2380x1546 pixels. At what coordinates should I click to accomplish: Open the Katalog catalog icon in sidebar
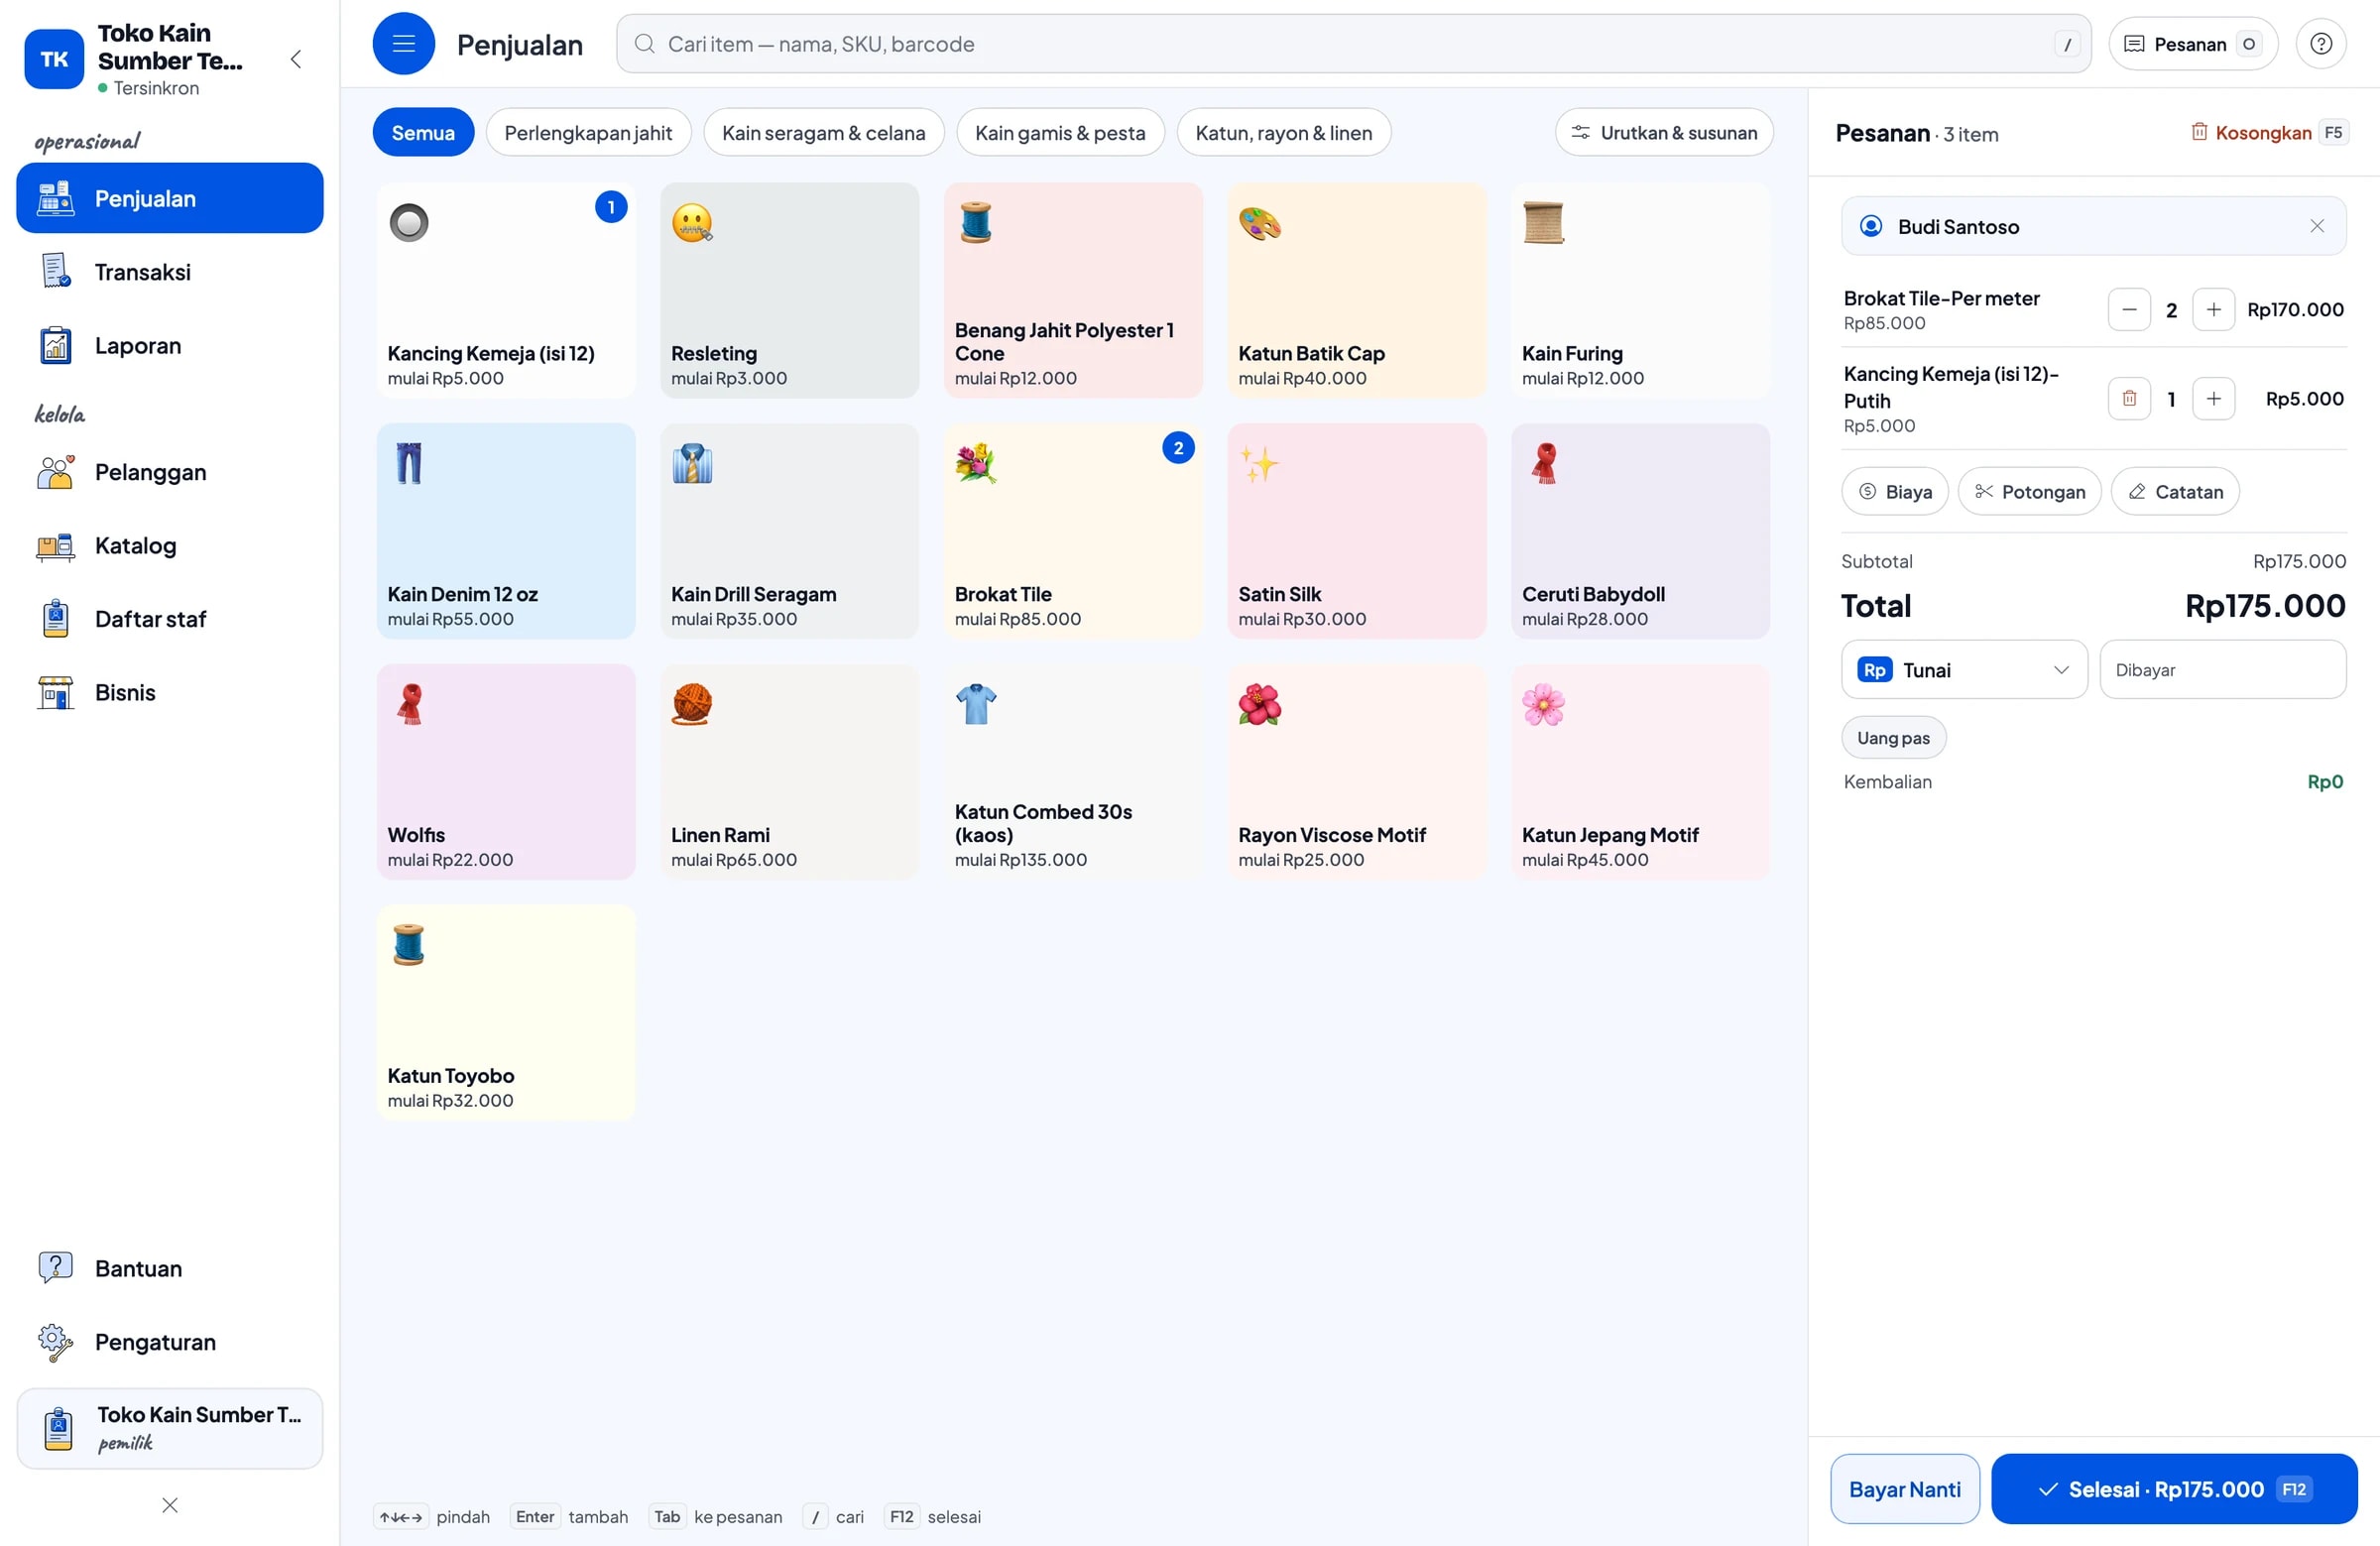56,546
